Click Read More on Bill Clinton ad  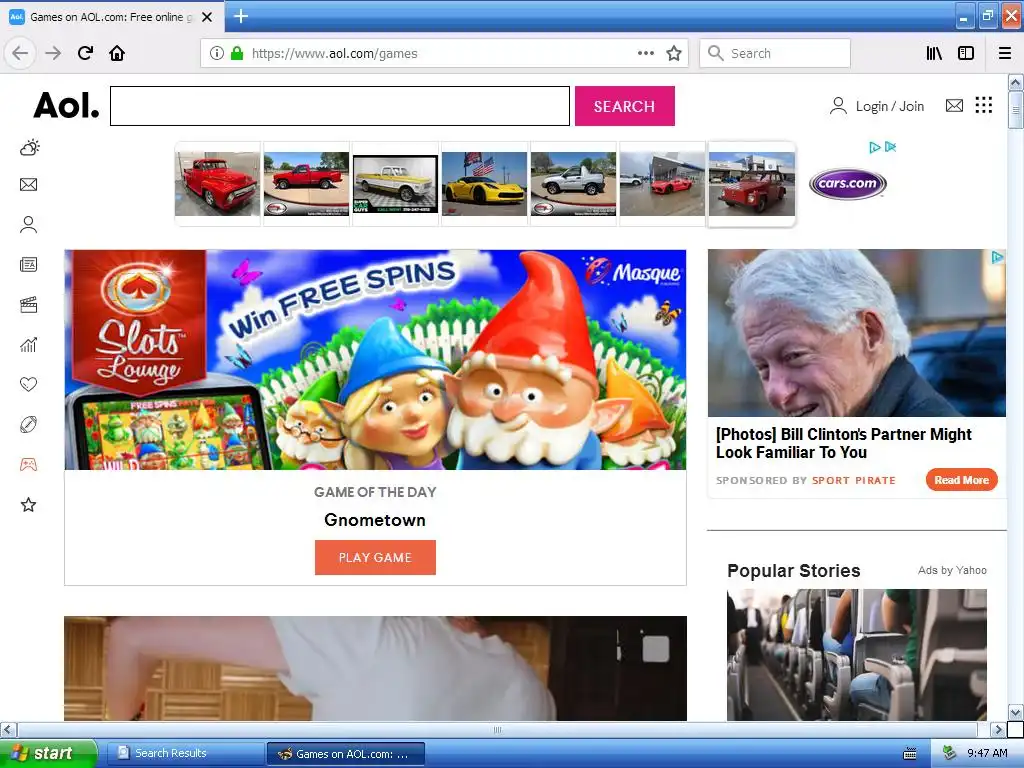(961, 480)
